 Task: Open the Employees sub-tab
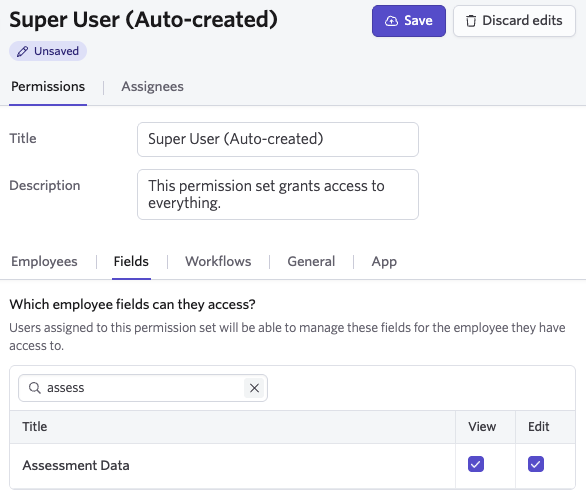[x=44, y=262]
